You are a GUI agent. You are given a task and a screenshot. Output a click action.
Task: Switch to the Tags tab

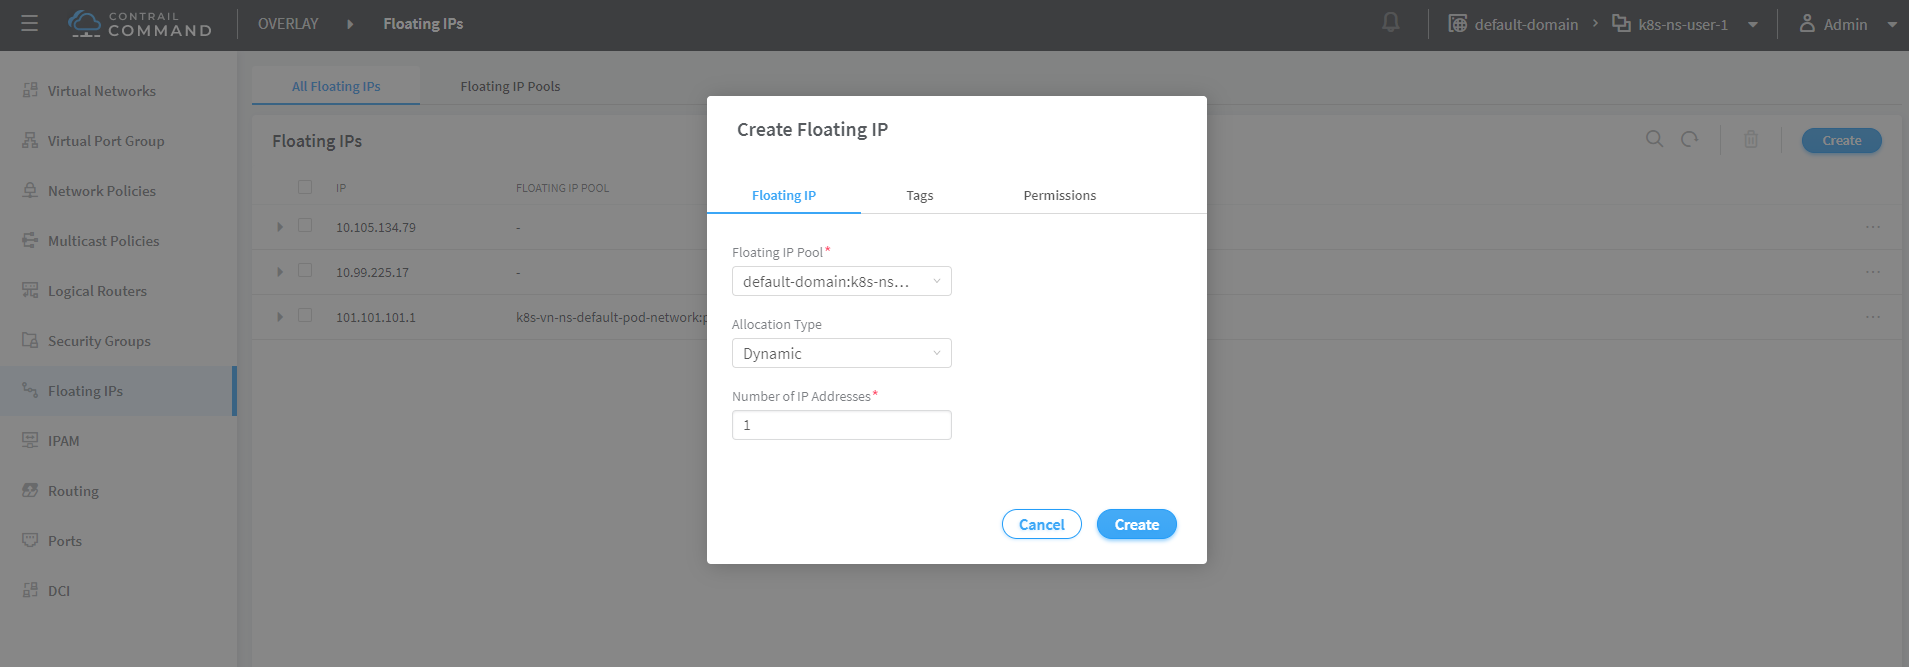920,195
